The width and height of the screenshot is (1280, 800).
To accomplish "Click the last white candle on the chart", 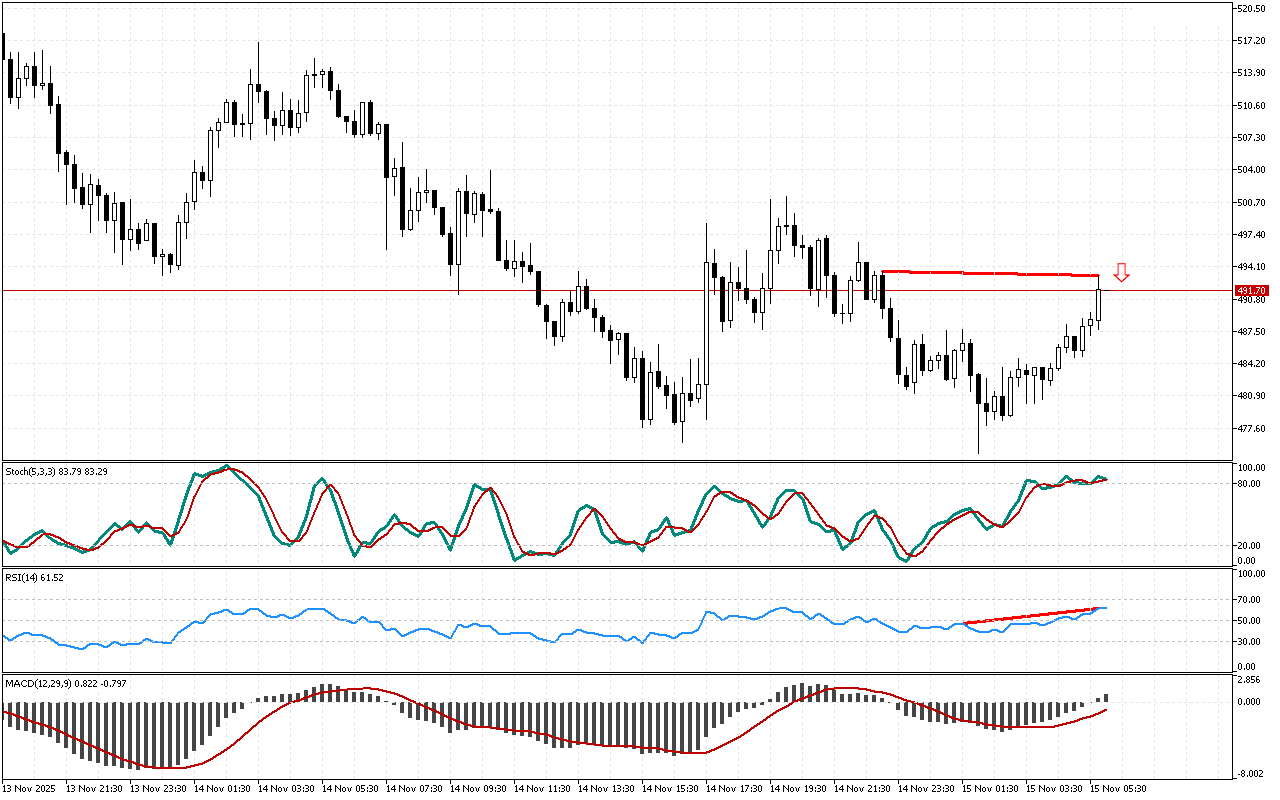I will 1099,305.
